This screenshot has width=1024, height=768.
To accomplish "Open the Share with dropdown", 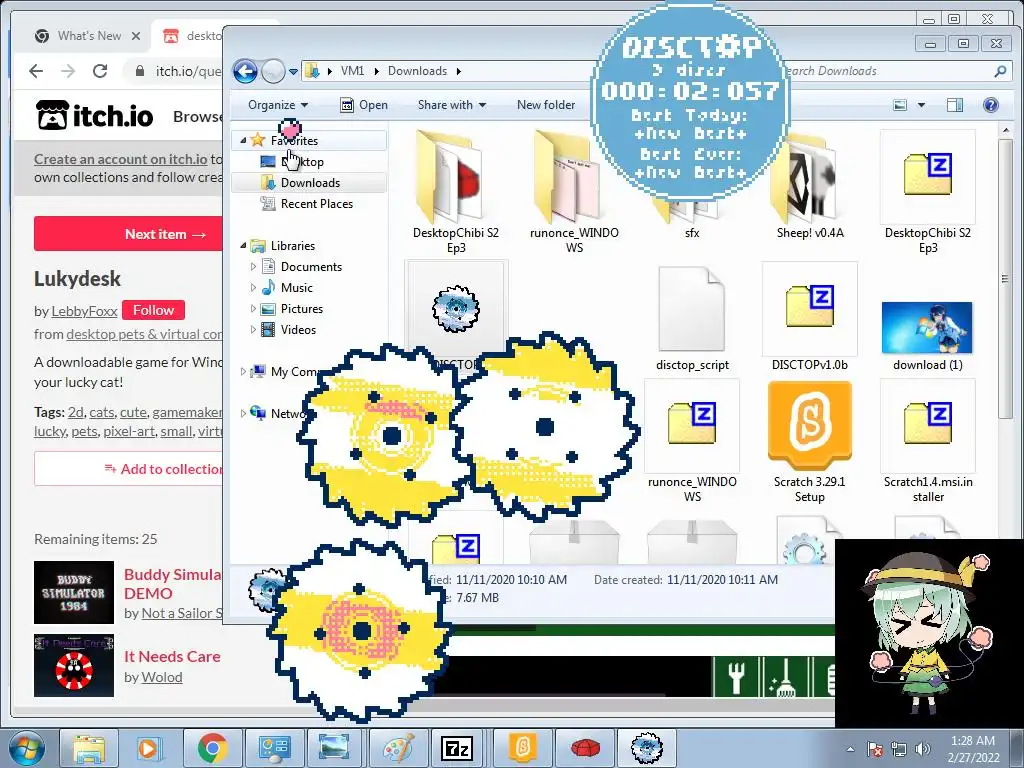I will click(x=452, y=104).
